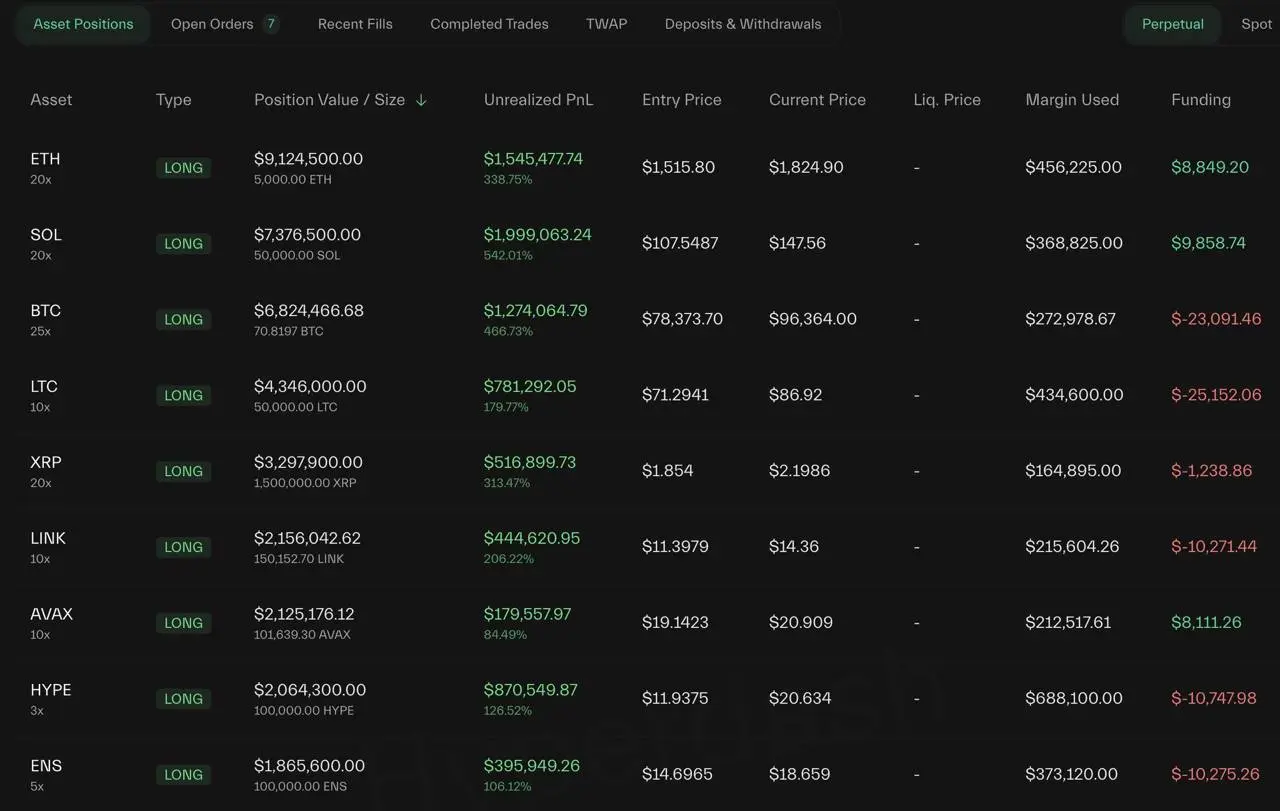View the Completed Trades tab
The height and width of the screenshot is (811, 1280).
click(x=489, y=24)
